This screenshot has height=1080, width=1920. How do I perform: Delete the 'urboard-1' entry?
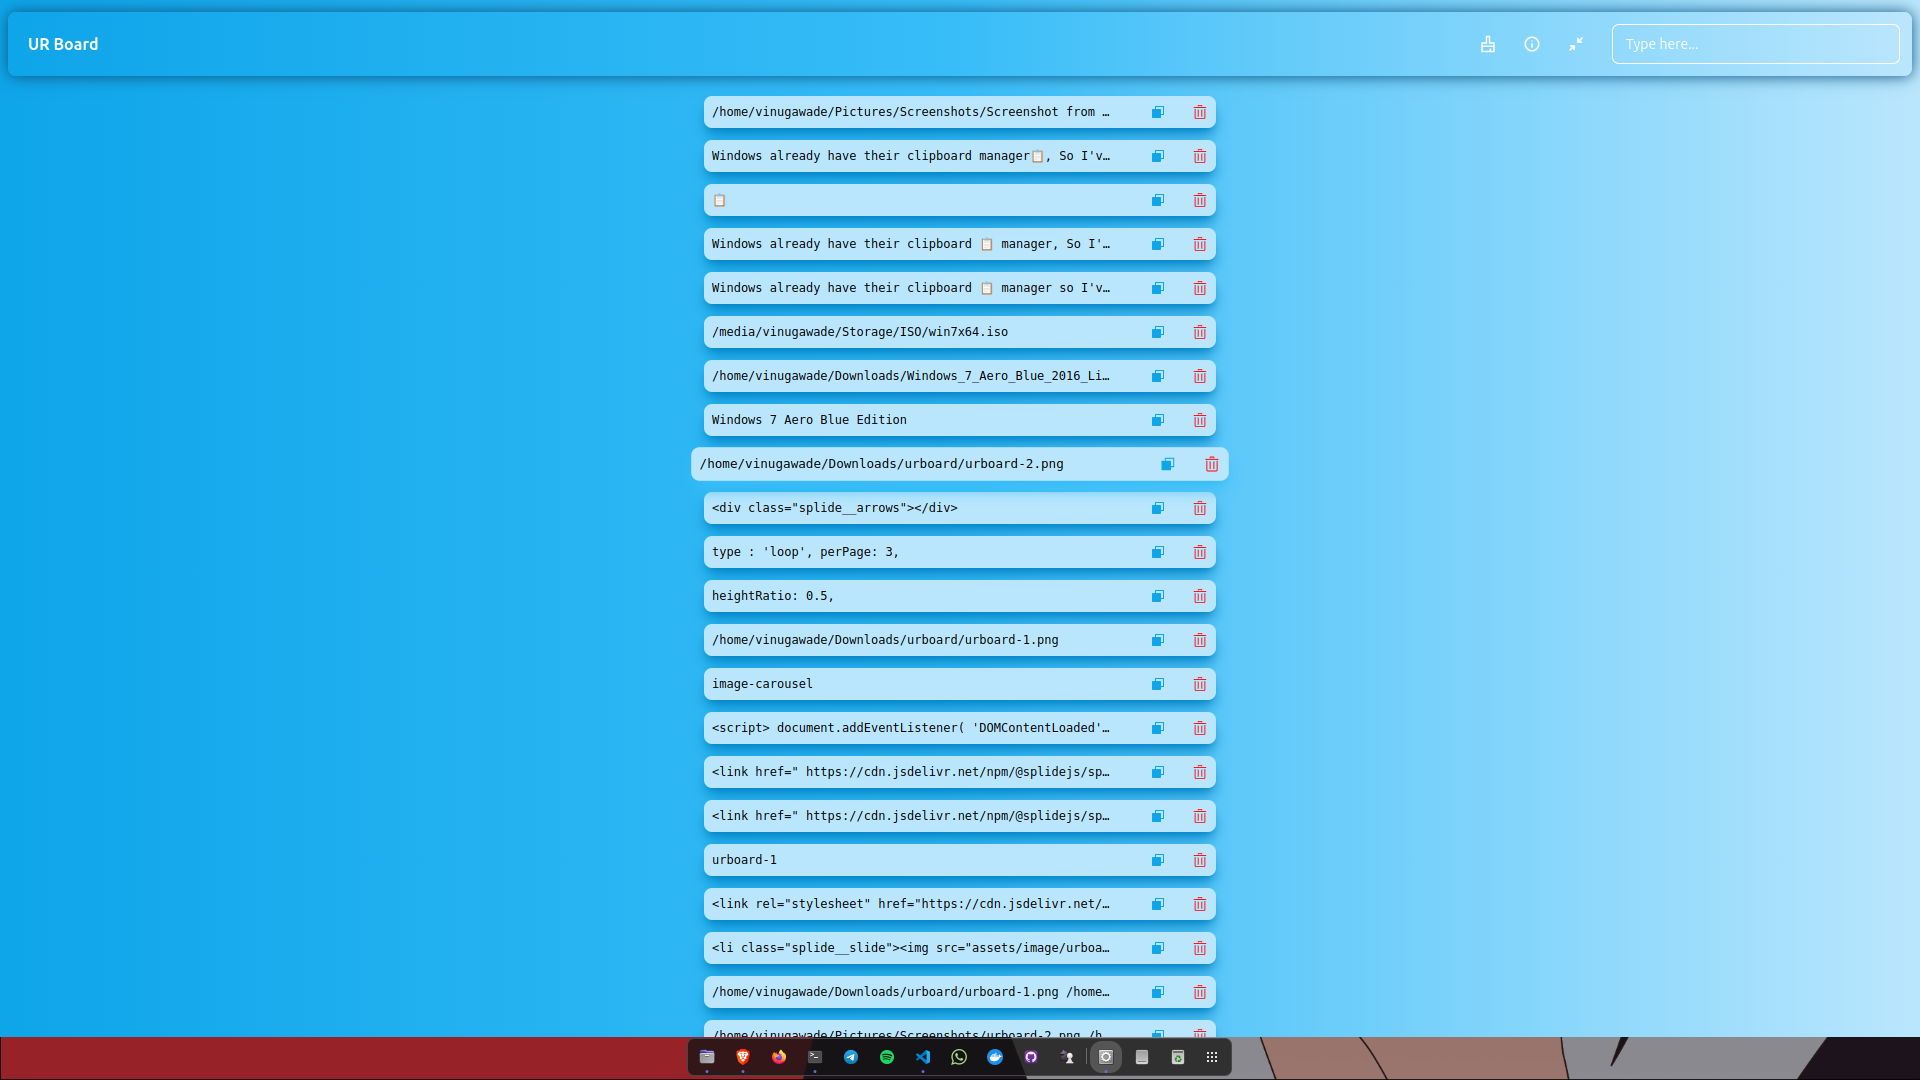(x=1200, y=860)
